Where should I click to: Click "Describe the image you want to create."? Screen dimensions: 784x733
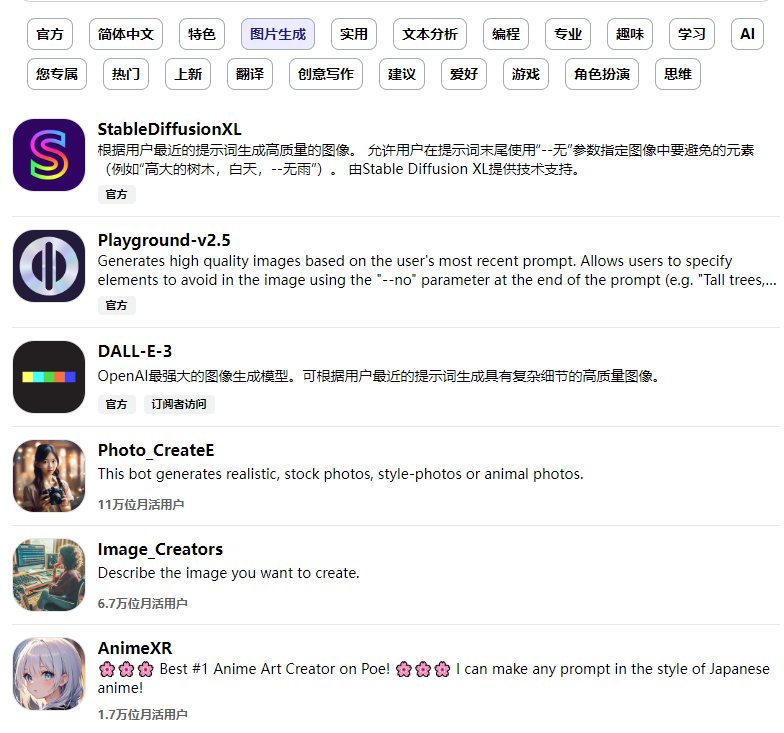228,573
